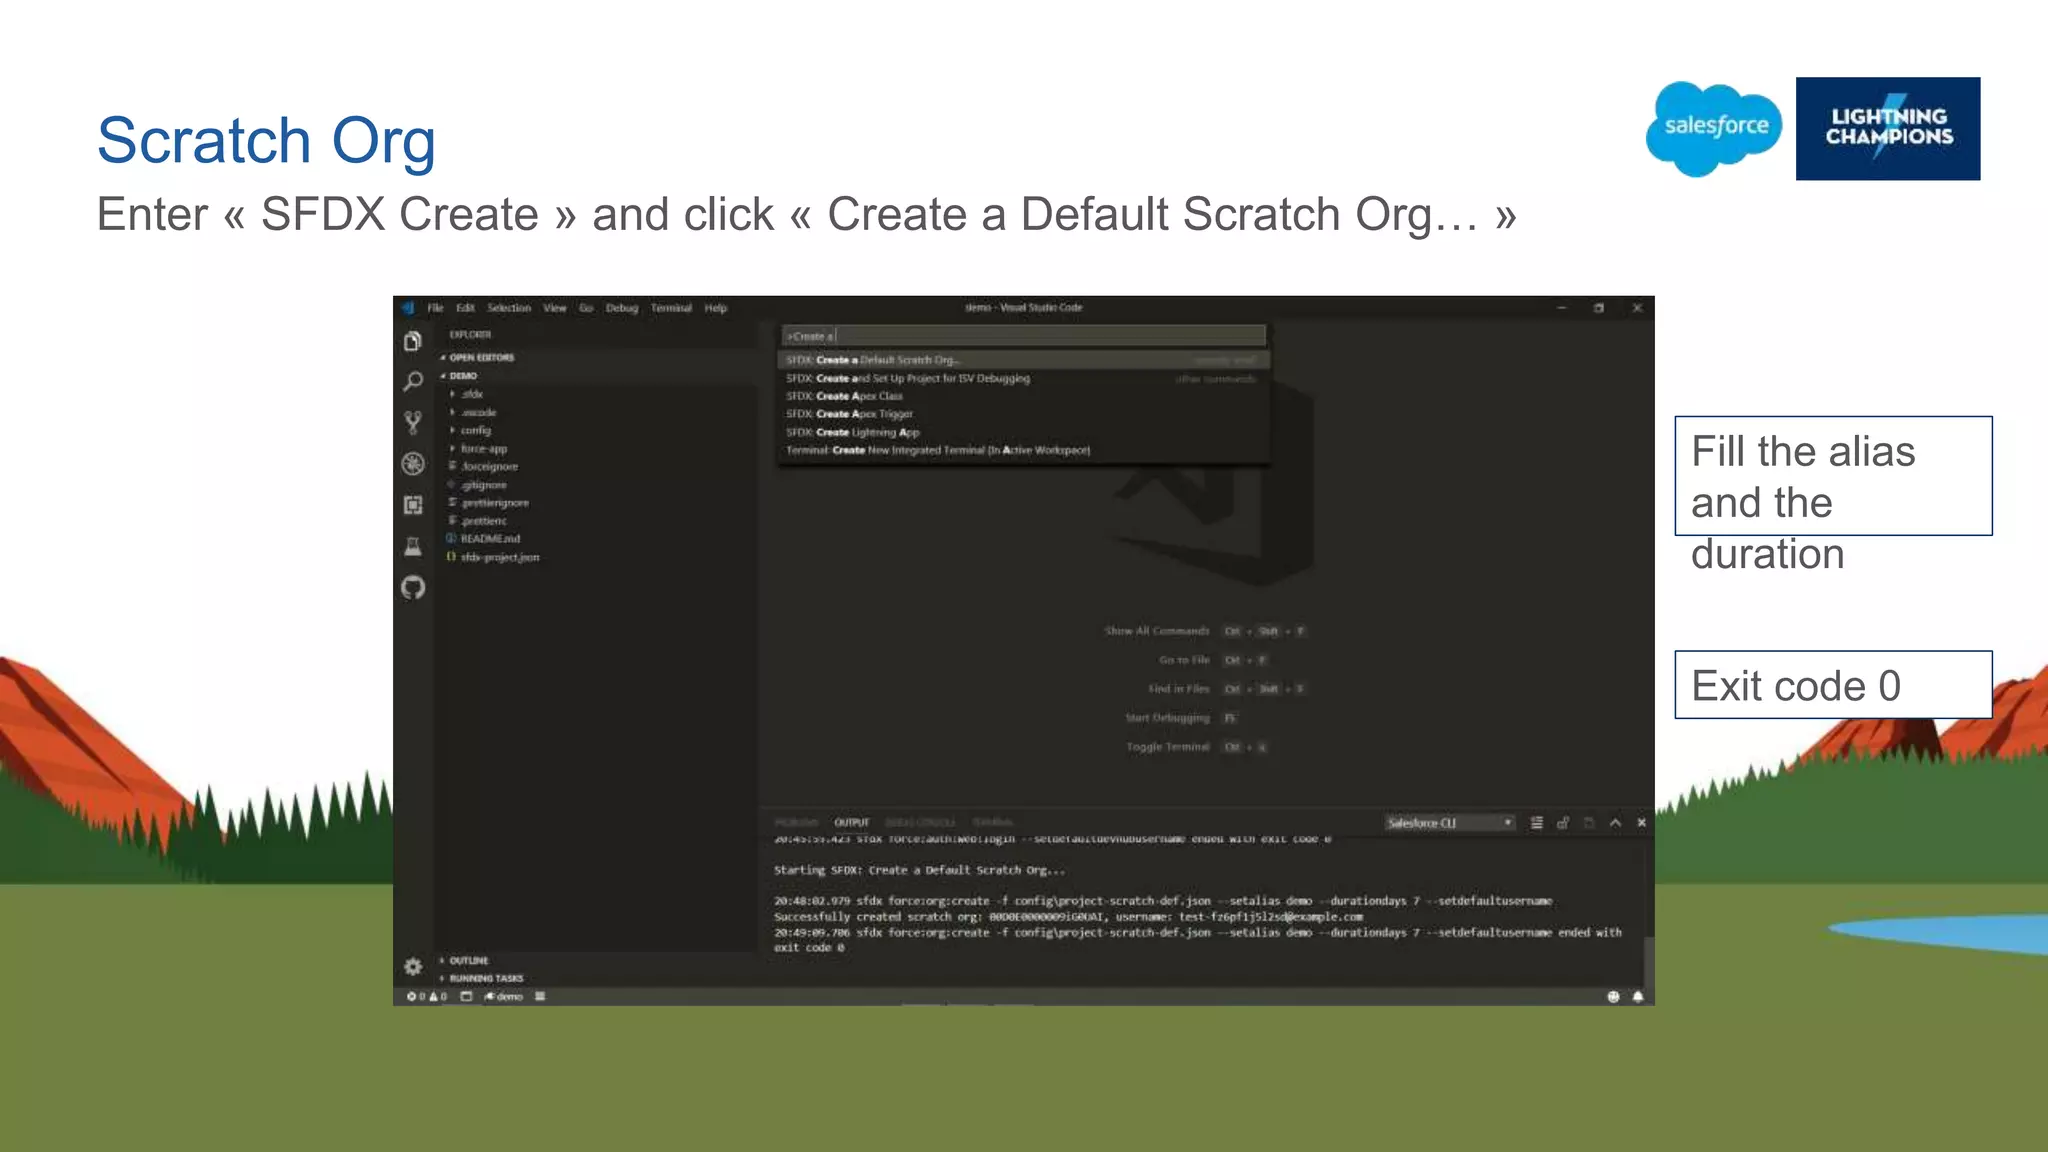Switch to the TERMINAL panel tab
Screen dimensions: 2048x1152
tap(993, 823)
